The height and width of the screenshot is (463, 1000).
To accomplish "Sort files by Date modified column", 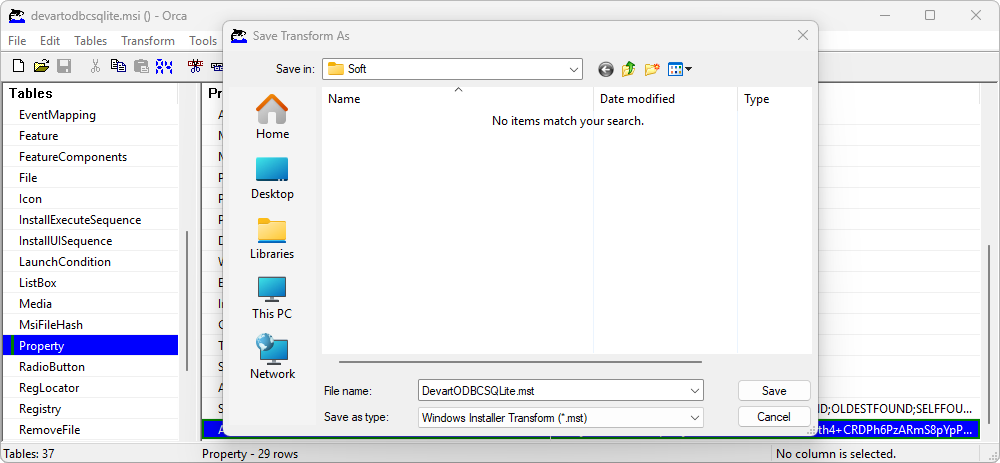I will [666, 99].
